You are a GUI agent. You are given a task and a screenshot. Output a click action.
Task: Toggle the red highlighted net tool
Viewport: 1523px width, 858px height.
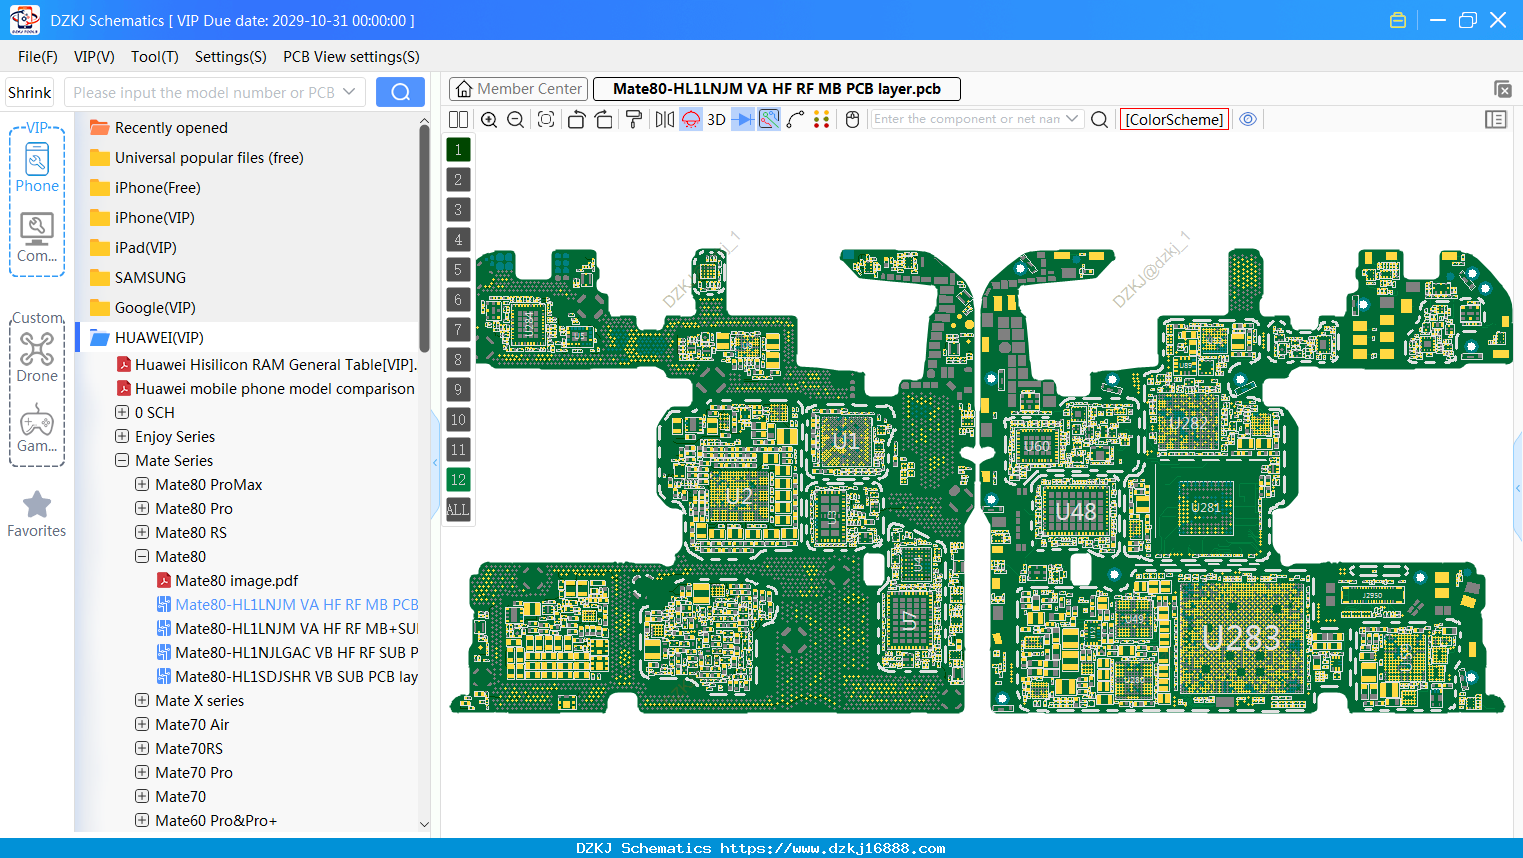(691, 119)
